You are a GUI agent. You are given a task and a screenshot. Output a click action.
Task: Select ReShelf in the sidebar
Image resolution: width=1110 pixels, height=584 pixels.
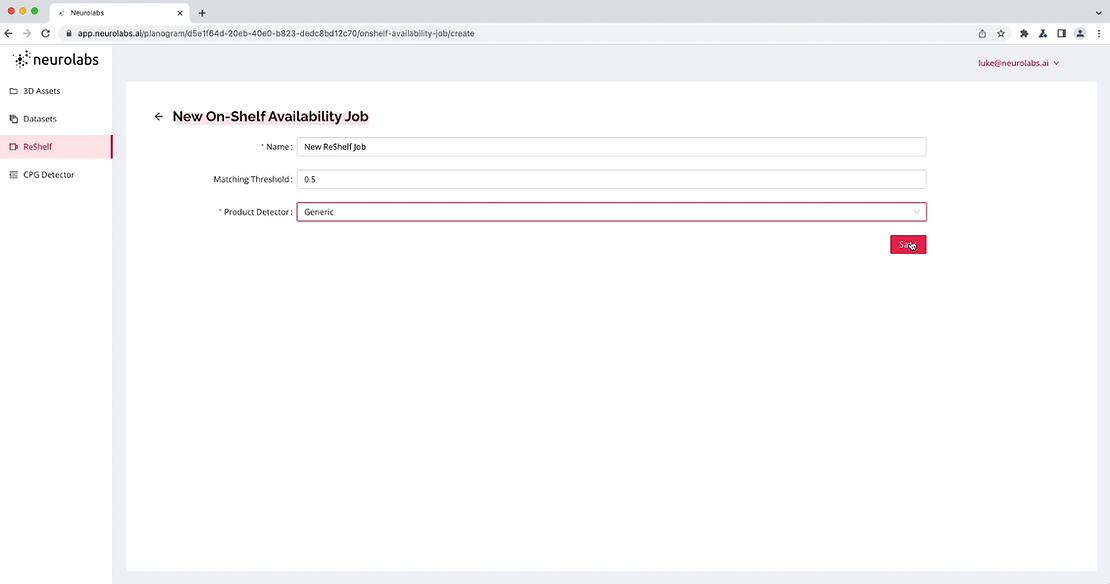tap(56, 147)
